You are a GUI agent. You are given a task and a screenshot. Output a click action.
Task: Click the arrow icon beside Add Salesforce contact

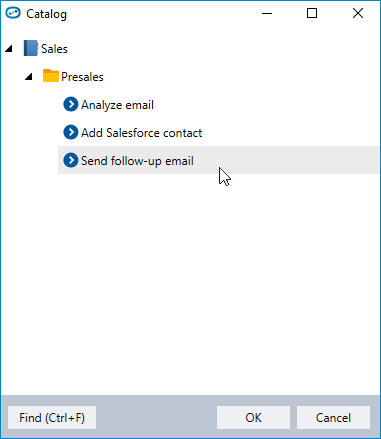(x=71, y=132)
